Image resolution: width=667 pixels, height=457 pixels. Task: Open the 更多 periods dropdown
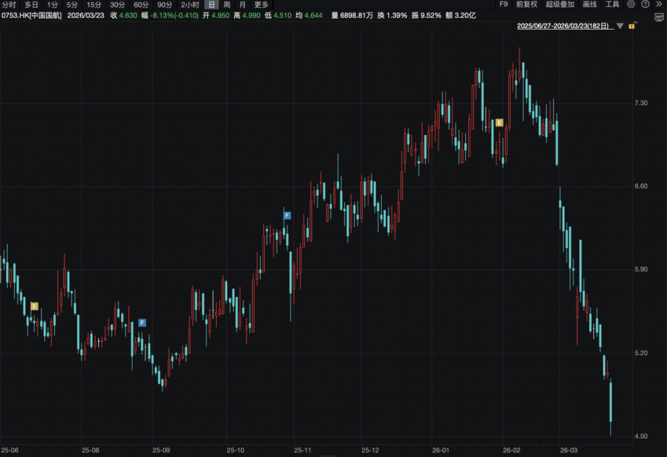pos(261,5)
